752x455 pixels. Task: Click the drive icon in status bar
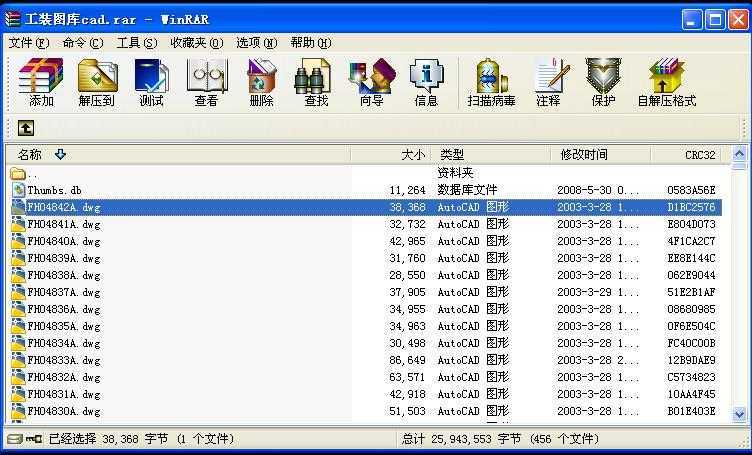15,439
